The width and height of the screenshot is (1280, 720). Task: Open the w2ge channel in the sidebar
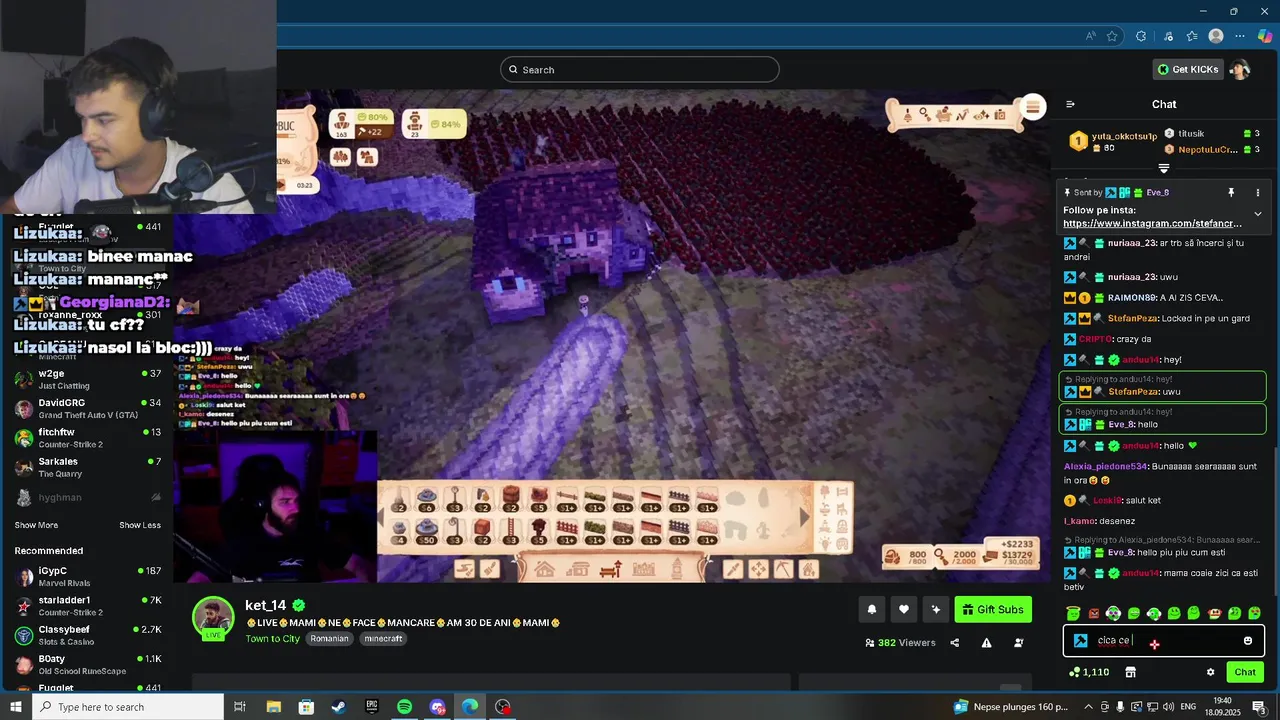88,379
